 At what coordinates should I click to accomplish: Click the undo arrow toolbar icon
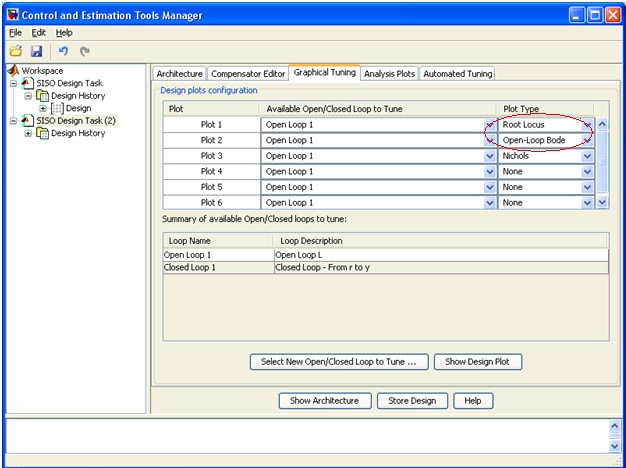(63, 51)
